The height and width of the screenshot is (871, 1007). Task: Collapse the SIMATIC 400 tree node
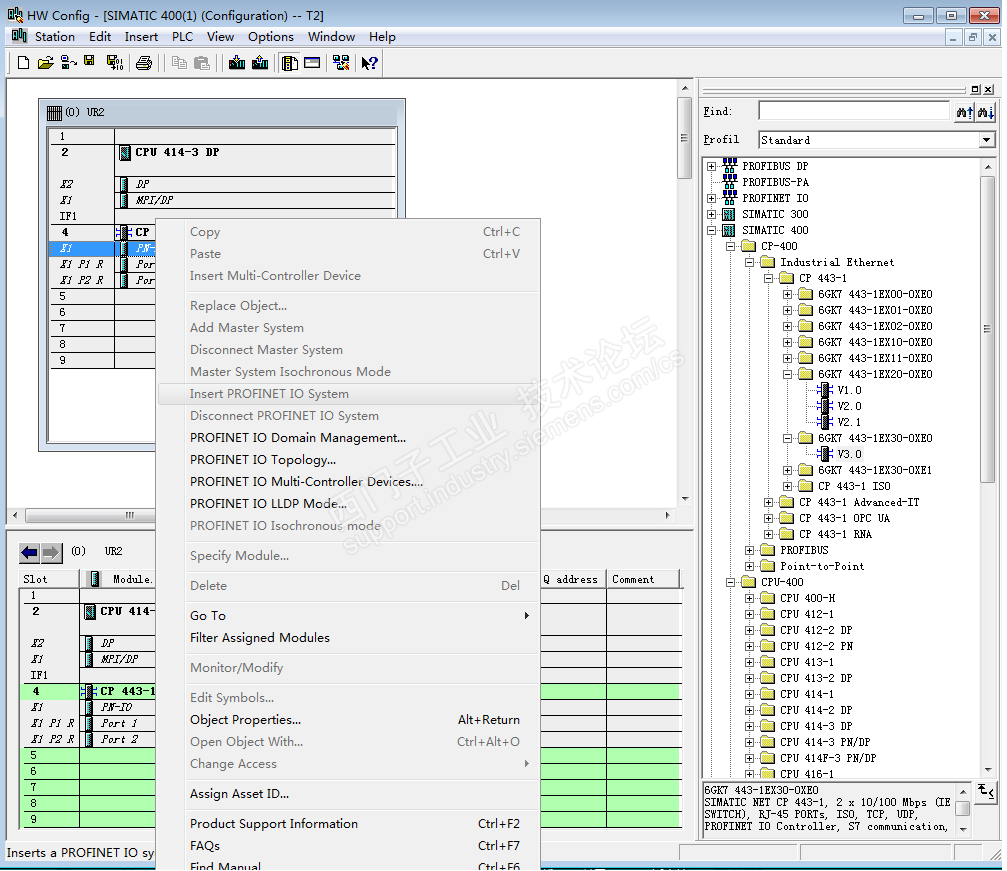712,230
